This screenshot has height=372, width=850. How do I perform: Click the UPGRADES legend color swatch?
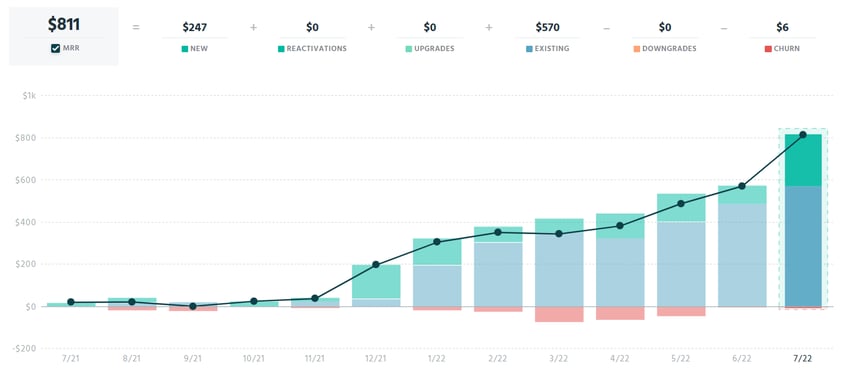(x=408, y=49)
